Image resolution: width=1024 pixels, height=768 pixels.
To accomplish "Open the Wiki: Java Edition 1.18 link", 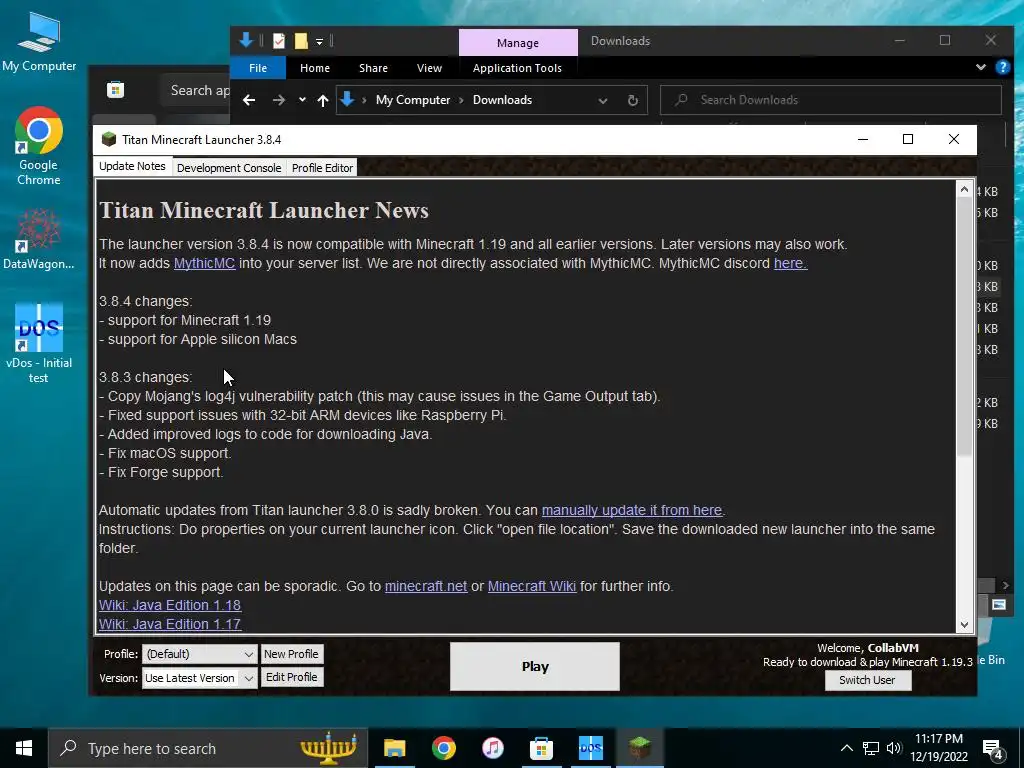I will pyautogui.click(x=170, y=605).
